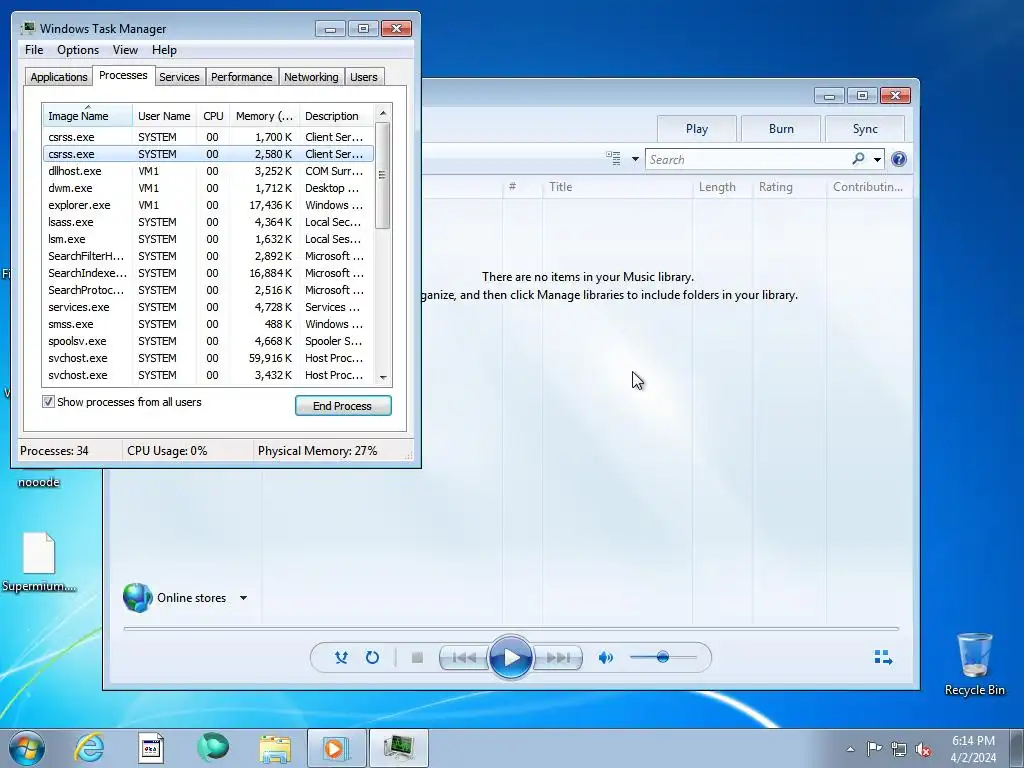The image size is (1024, 768).
Task: Expand the View options dropdown arrow
Action: pyautogui.click(x=635, y=159)
